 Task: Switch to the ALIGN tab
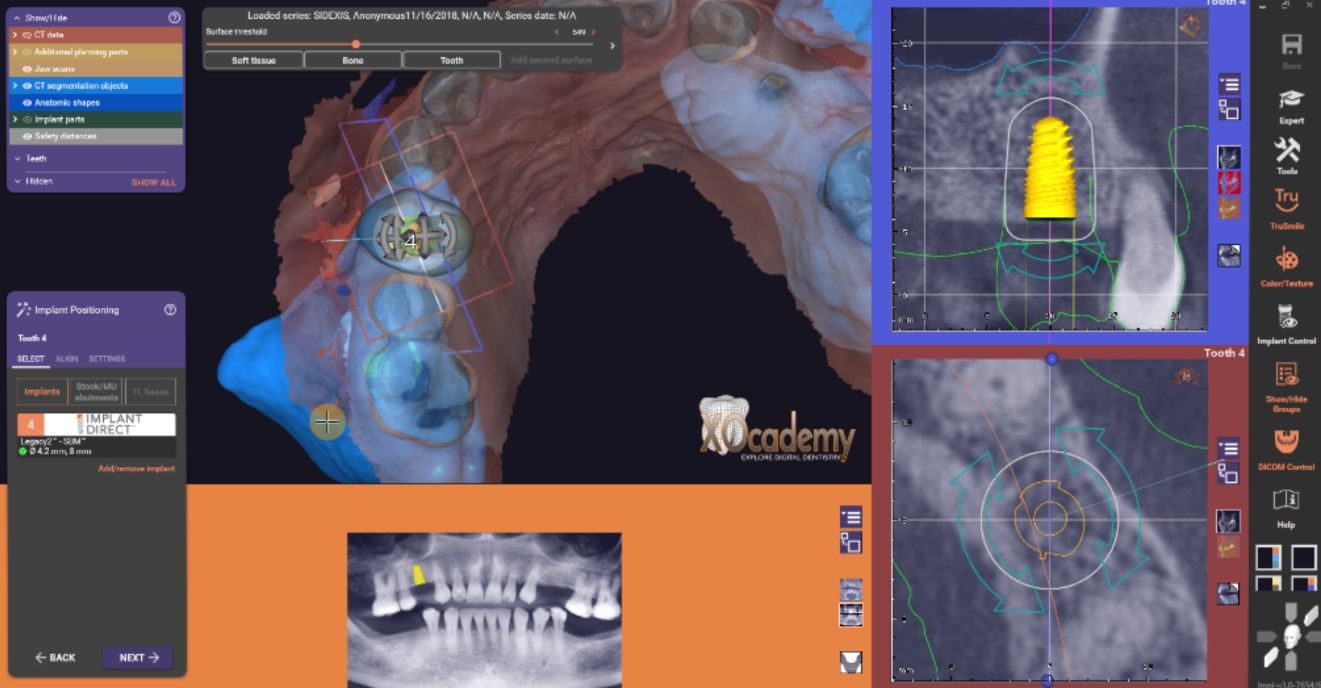coord(67,359)
